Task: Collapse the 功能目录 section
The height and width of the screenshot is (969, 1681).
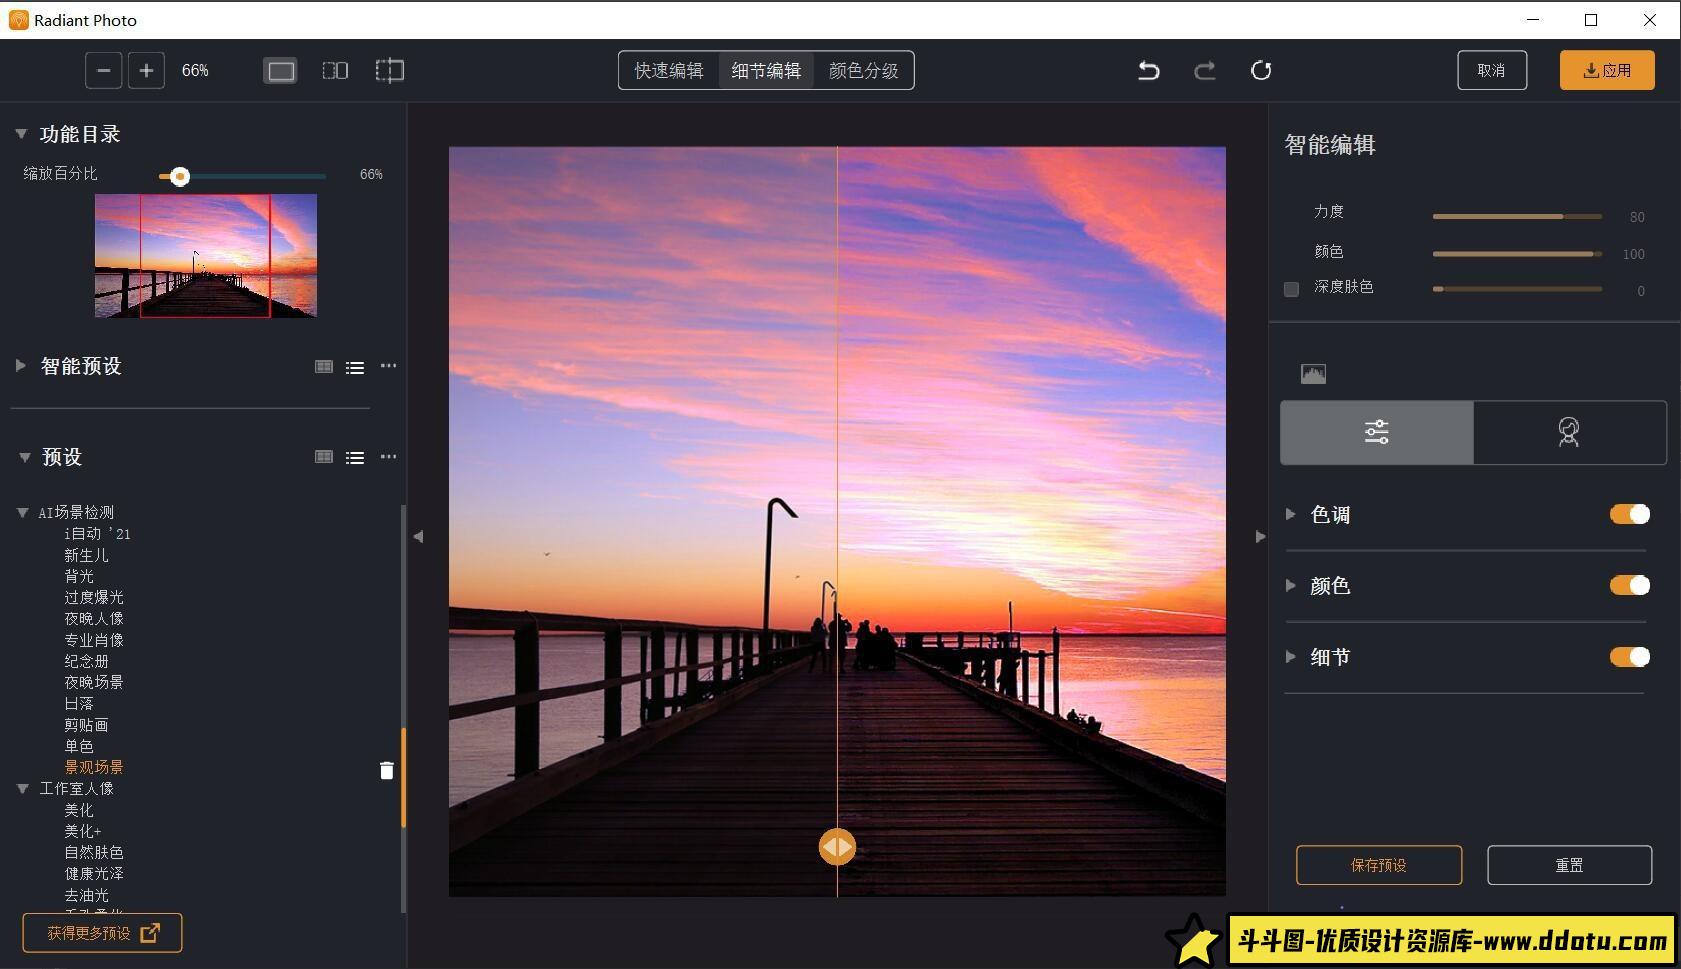Action: click(x=20, y=133)
